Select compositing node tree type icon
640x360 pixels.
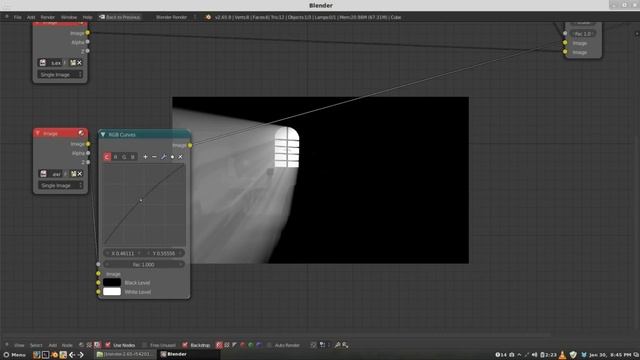click(97, 345)
